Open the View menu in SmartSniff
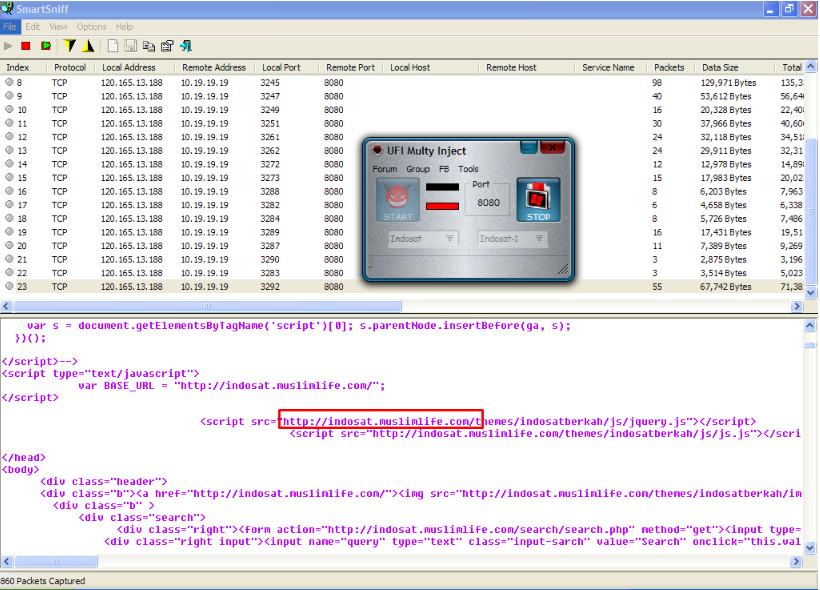This screenshot has height=590, width=820. pos(58,27)
